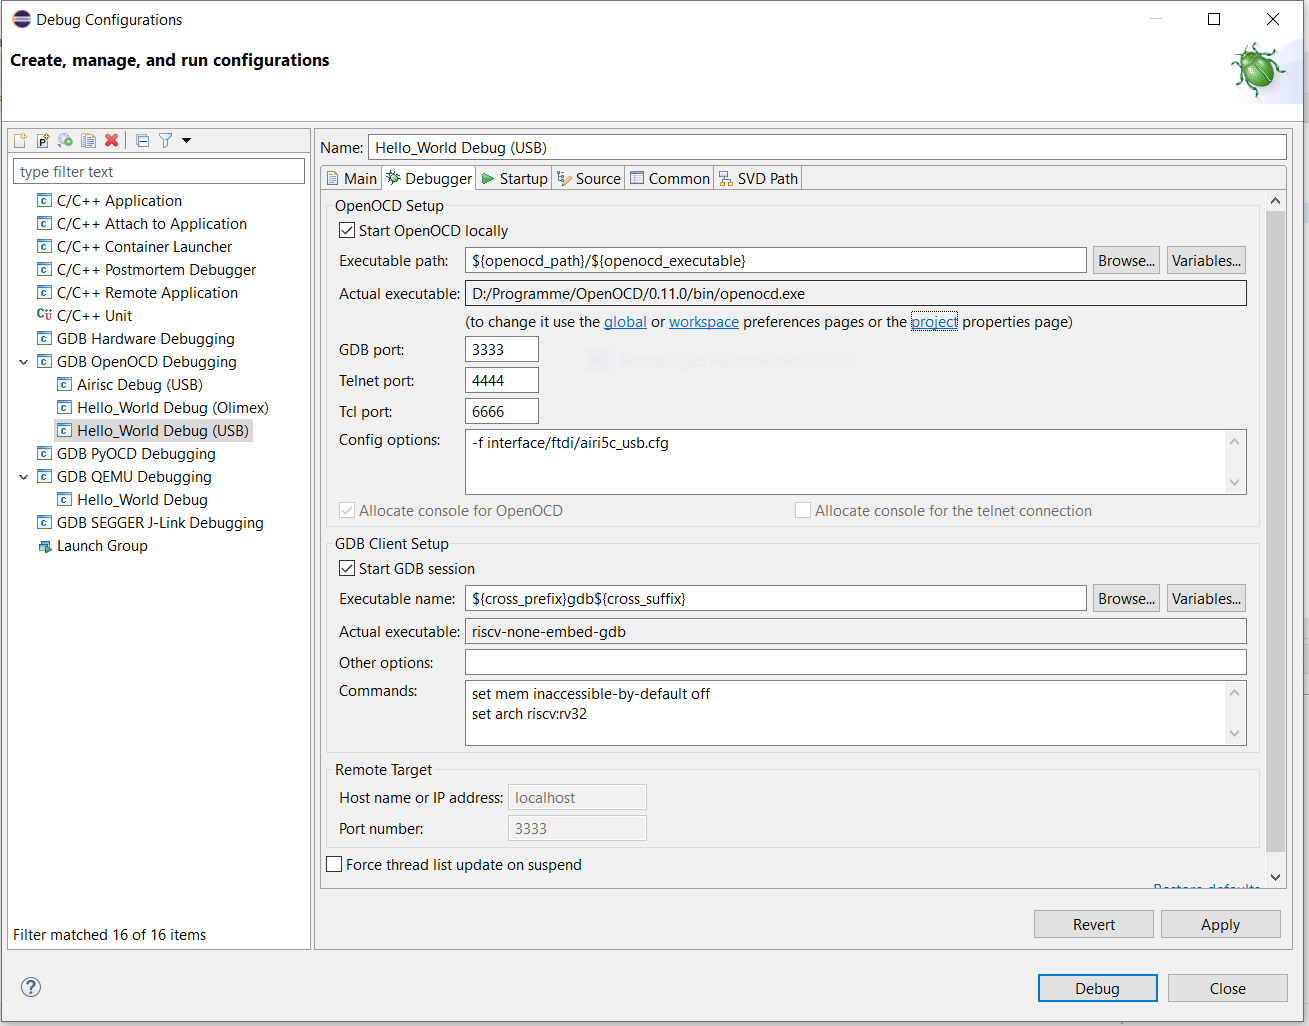This screenshot has width=1309, height=1026.
Task: Switch to the Common tab
Action: coord(669,179)
